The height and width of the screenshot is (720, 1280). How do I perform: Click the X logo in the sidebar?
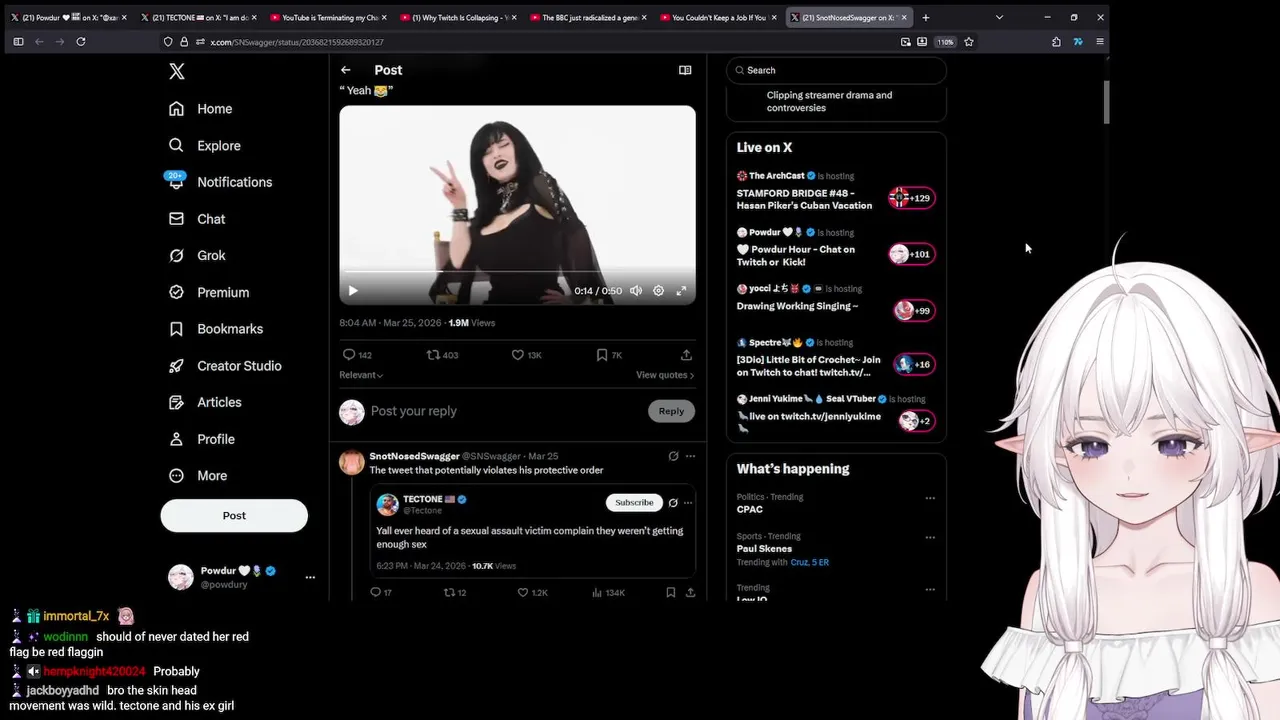[x=177, y=71]
